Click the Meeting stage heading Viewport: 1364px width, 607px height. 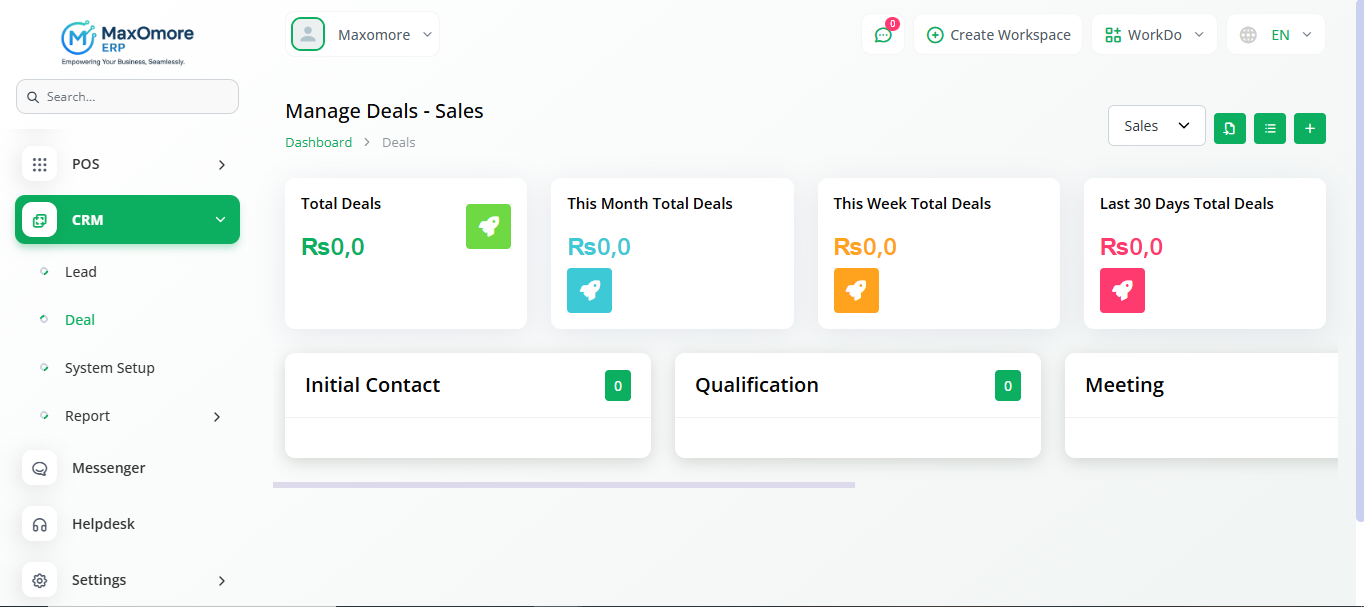pos(1125,385)
